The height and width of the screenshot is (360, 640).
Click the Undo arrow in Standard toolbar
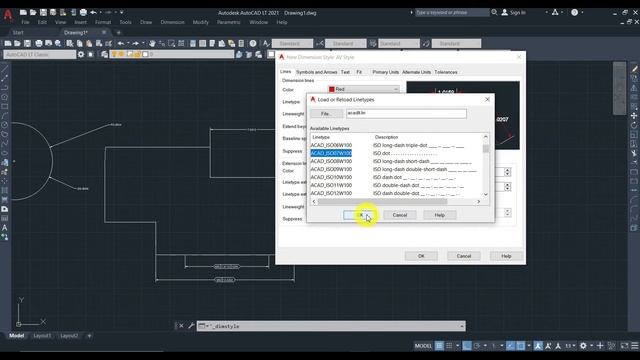121,43
